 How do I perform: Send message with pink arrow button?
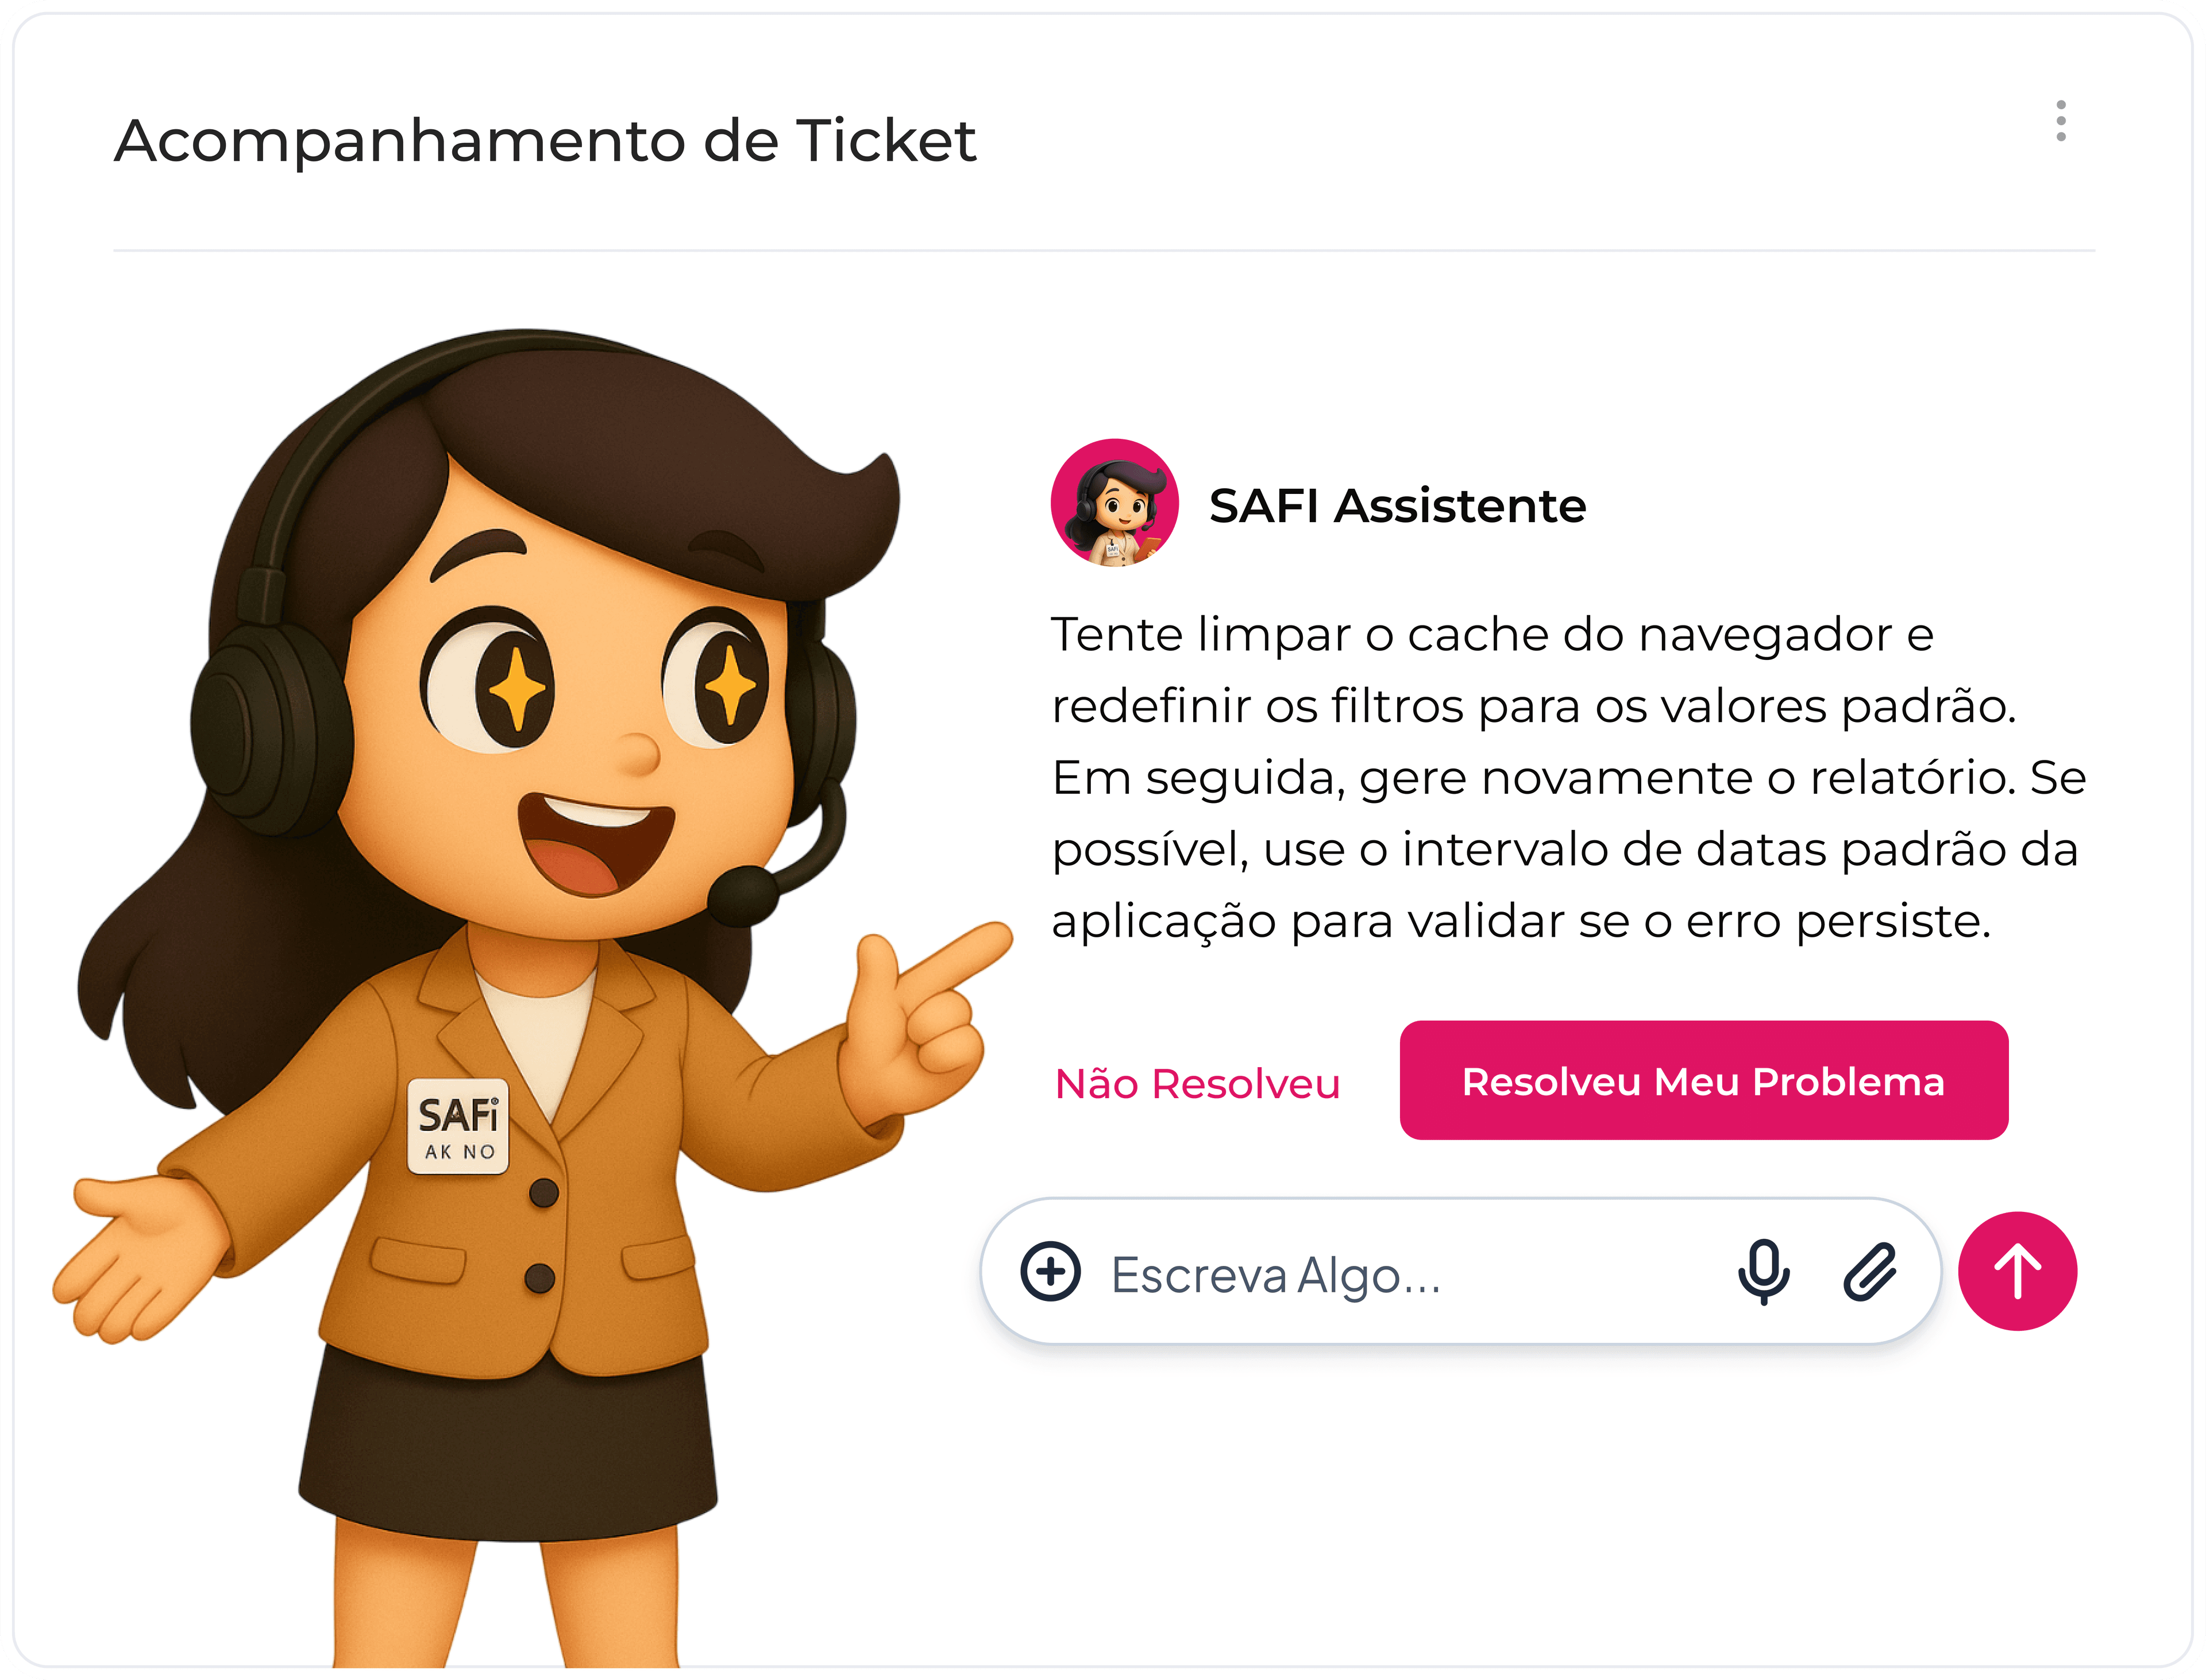2017,1271
